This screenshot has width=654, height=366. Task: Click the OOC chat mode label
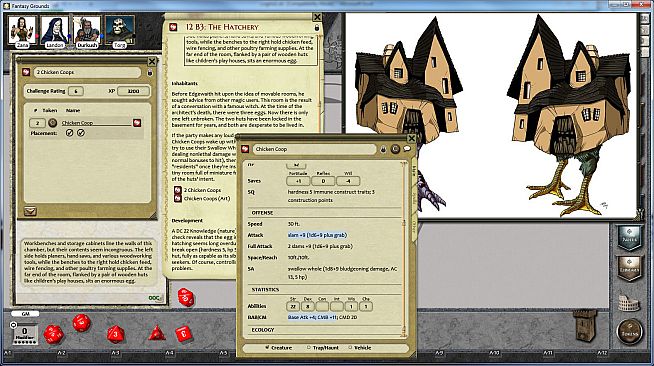coord(154,298)
